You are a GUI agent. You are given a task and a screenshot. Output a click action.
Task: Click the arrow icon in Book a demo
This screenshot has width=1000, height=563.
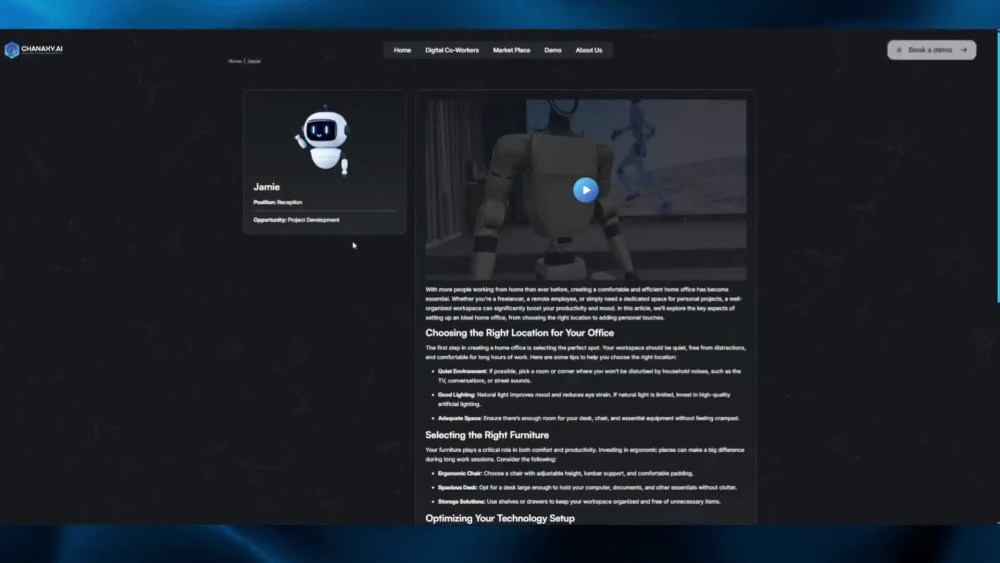964,50
